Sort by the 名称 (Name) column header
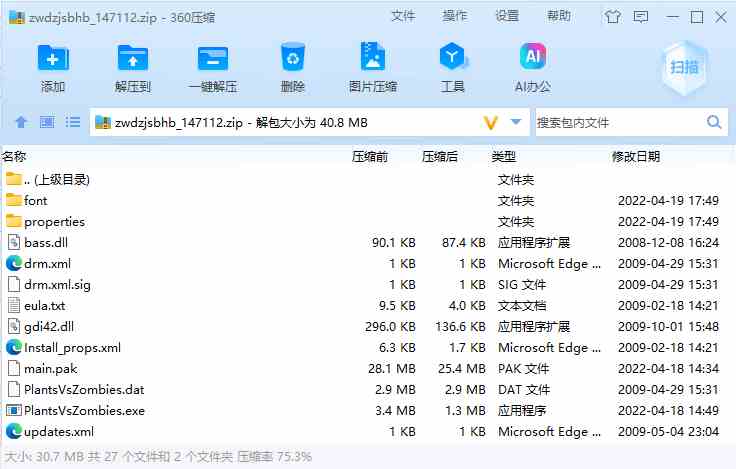 [x=14, y=156]
